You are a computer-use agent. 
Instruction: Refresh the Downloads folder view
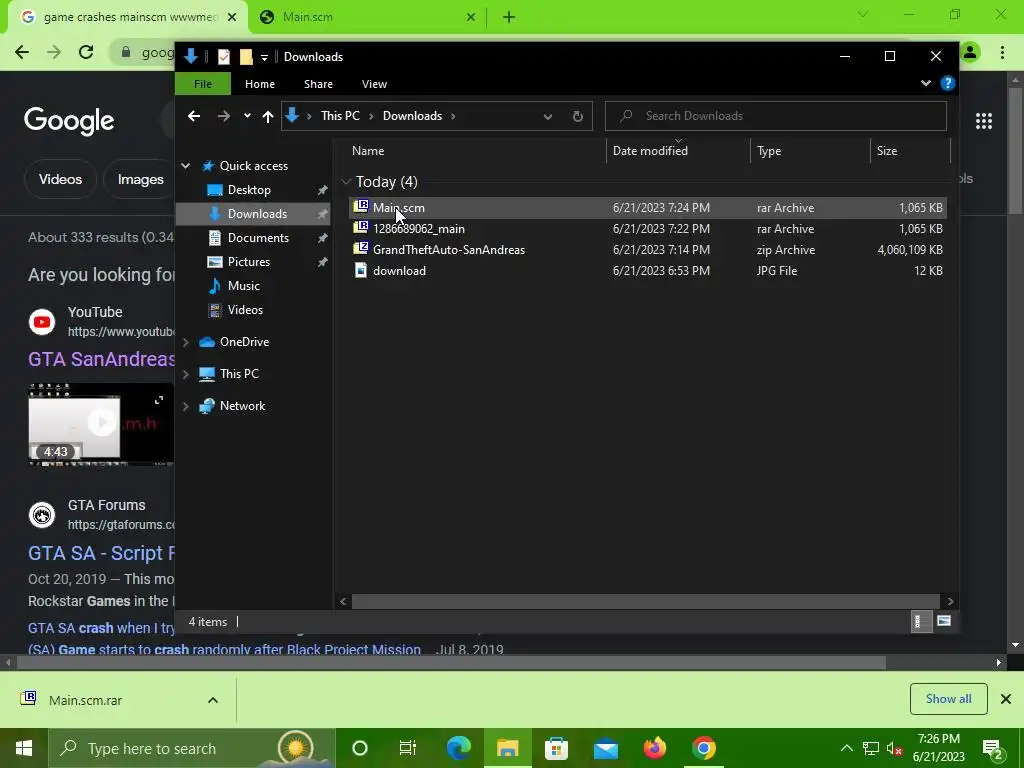tap(577, 116)
